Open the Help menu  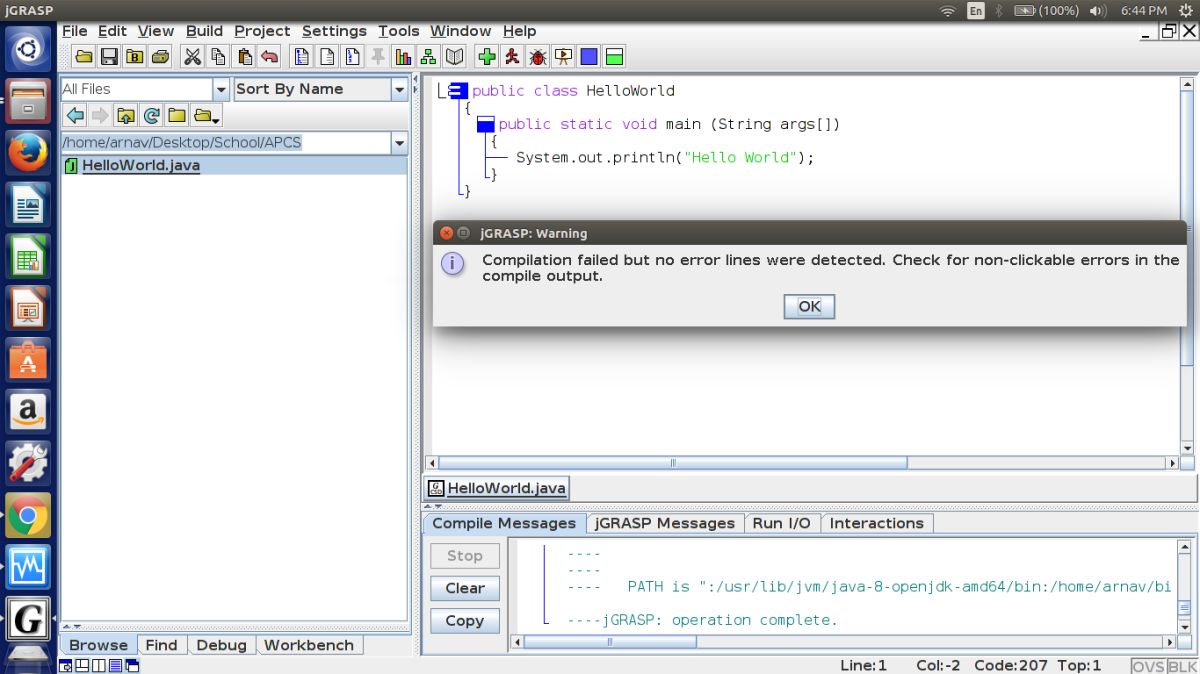(519, 31)
